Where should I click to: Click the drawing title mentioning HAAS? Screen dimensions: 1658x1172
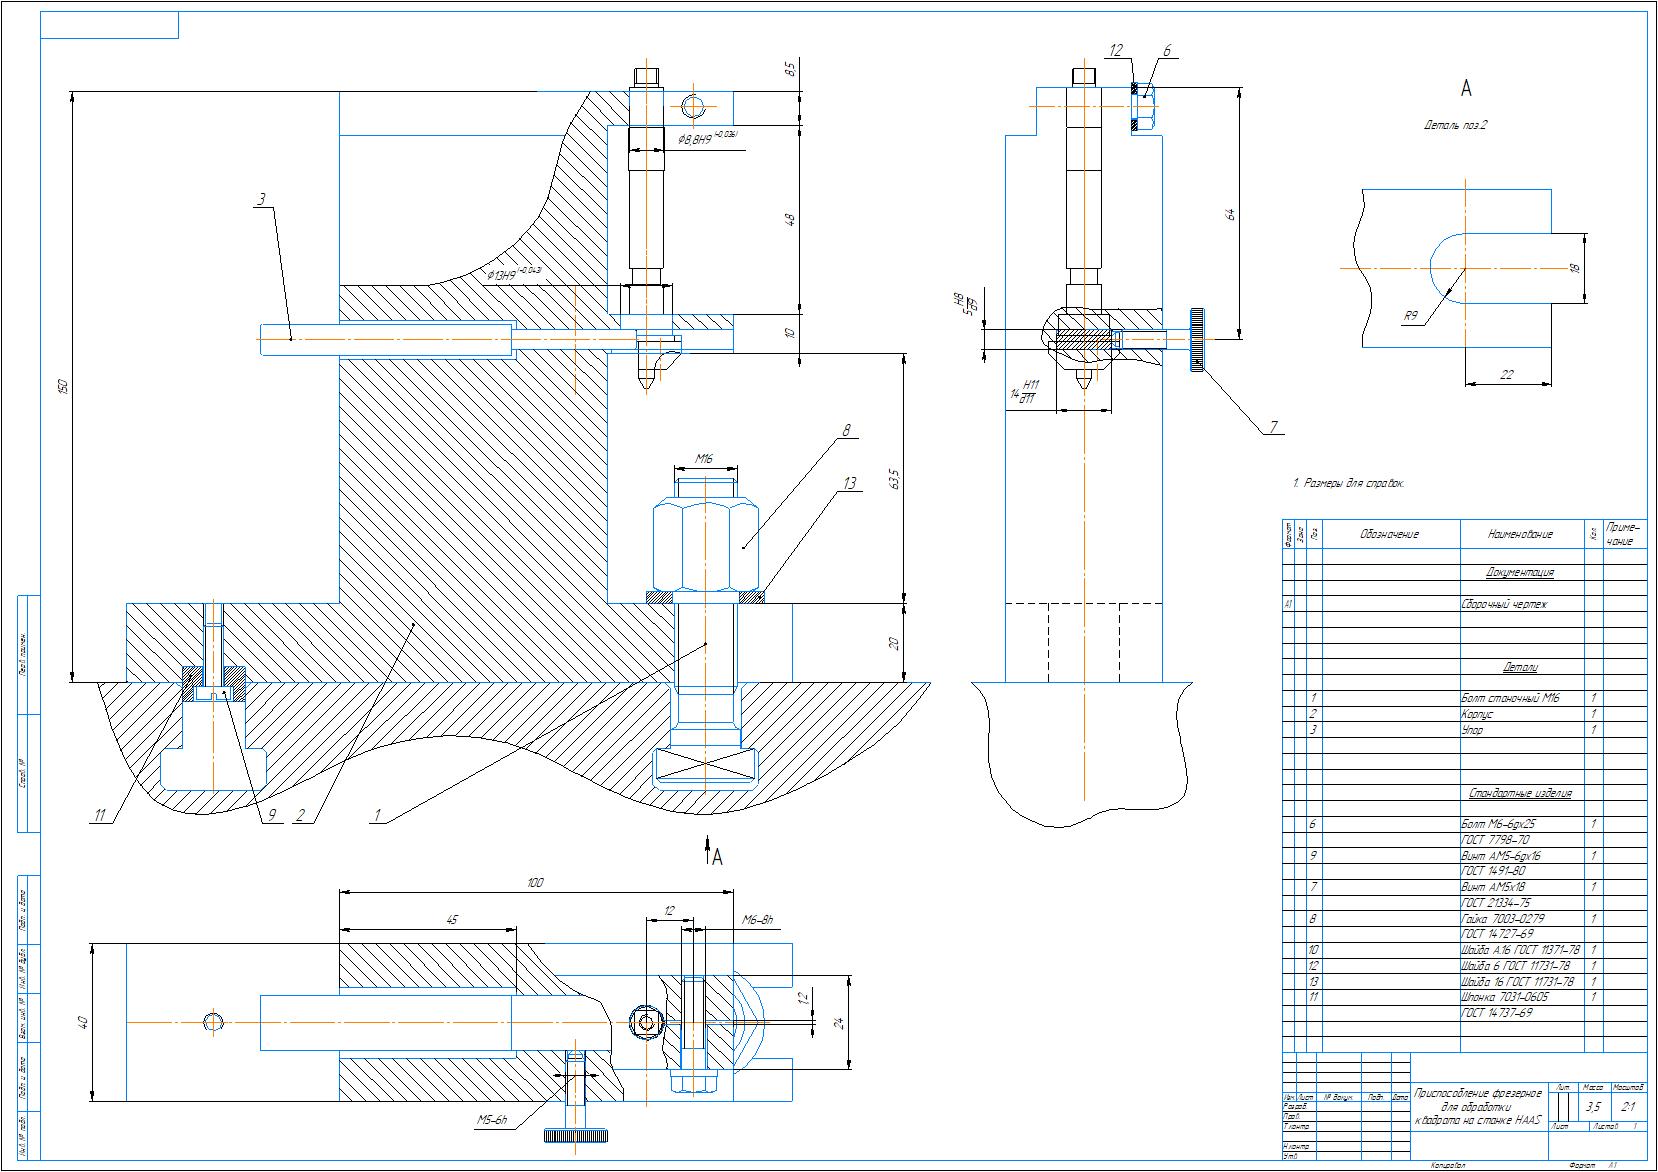coord(1478,1107)
